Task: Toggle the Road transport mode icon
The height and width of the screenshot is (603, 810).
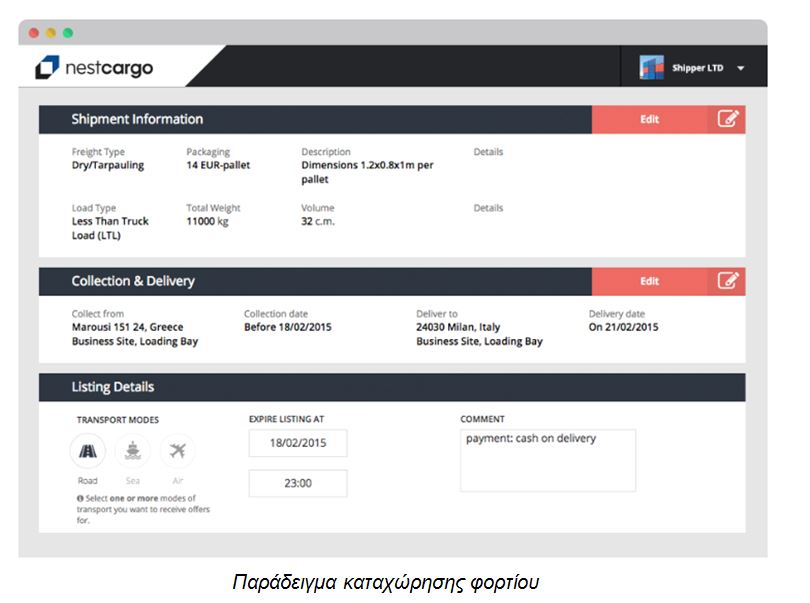Action: [88, 451]
